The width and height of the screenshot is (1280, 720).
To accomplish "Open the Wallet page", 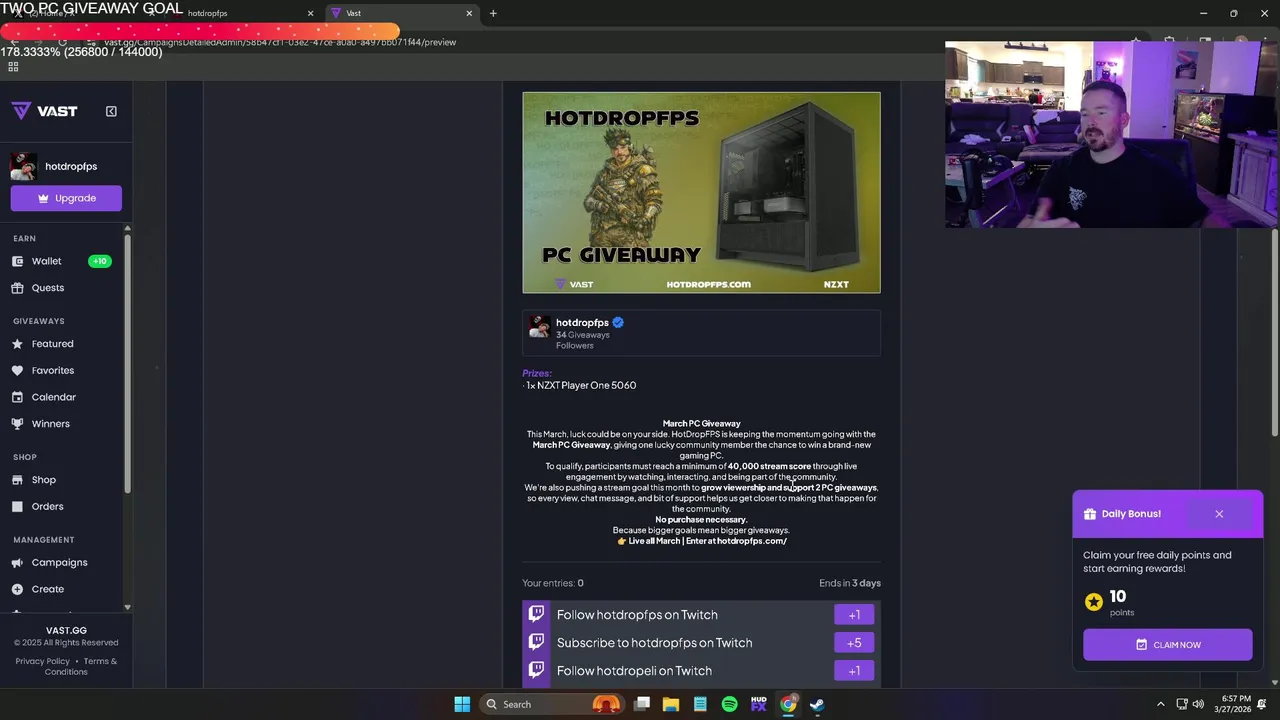I will 46,261.
